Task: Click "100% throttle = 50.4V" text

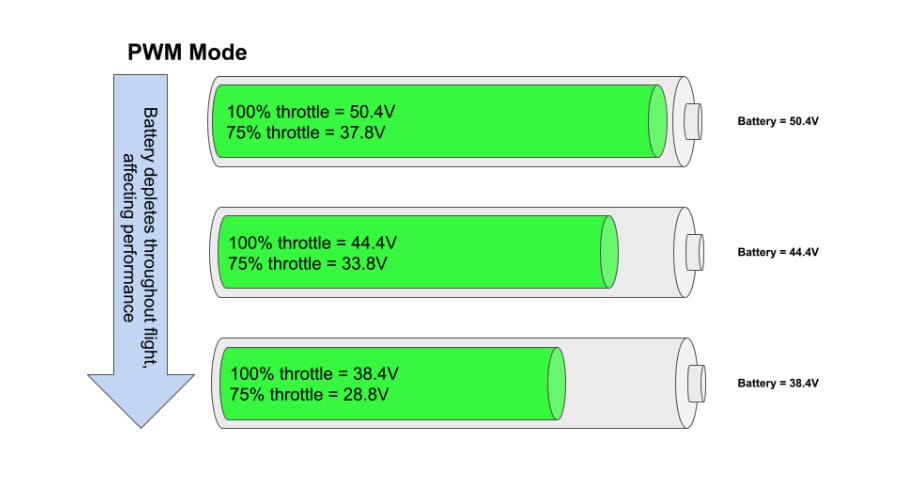Action: 311,112
